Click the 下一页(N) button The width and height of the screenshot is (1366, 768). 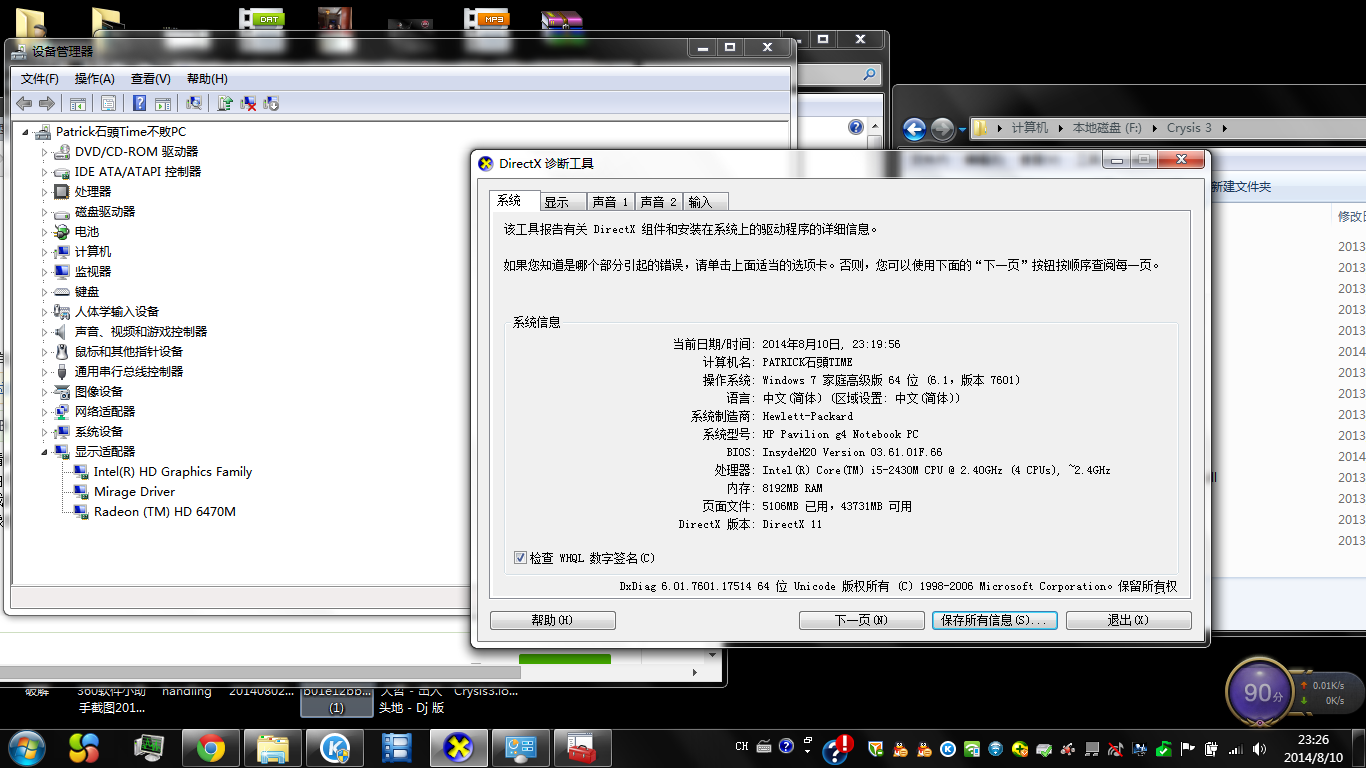(861, 620)
